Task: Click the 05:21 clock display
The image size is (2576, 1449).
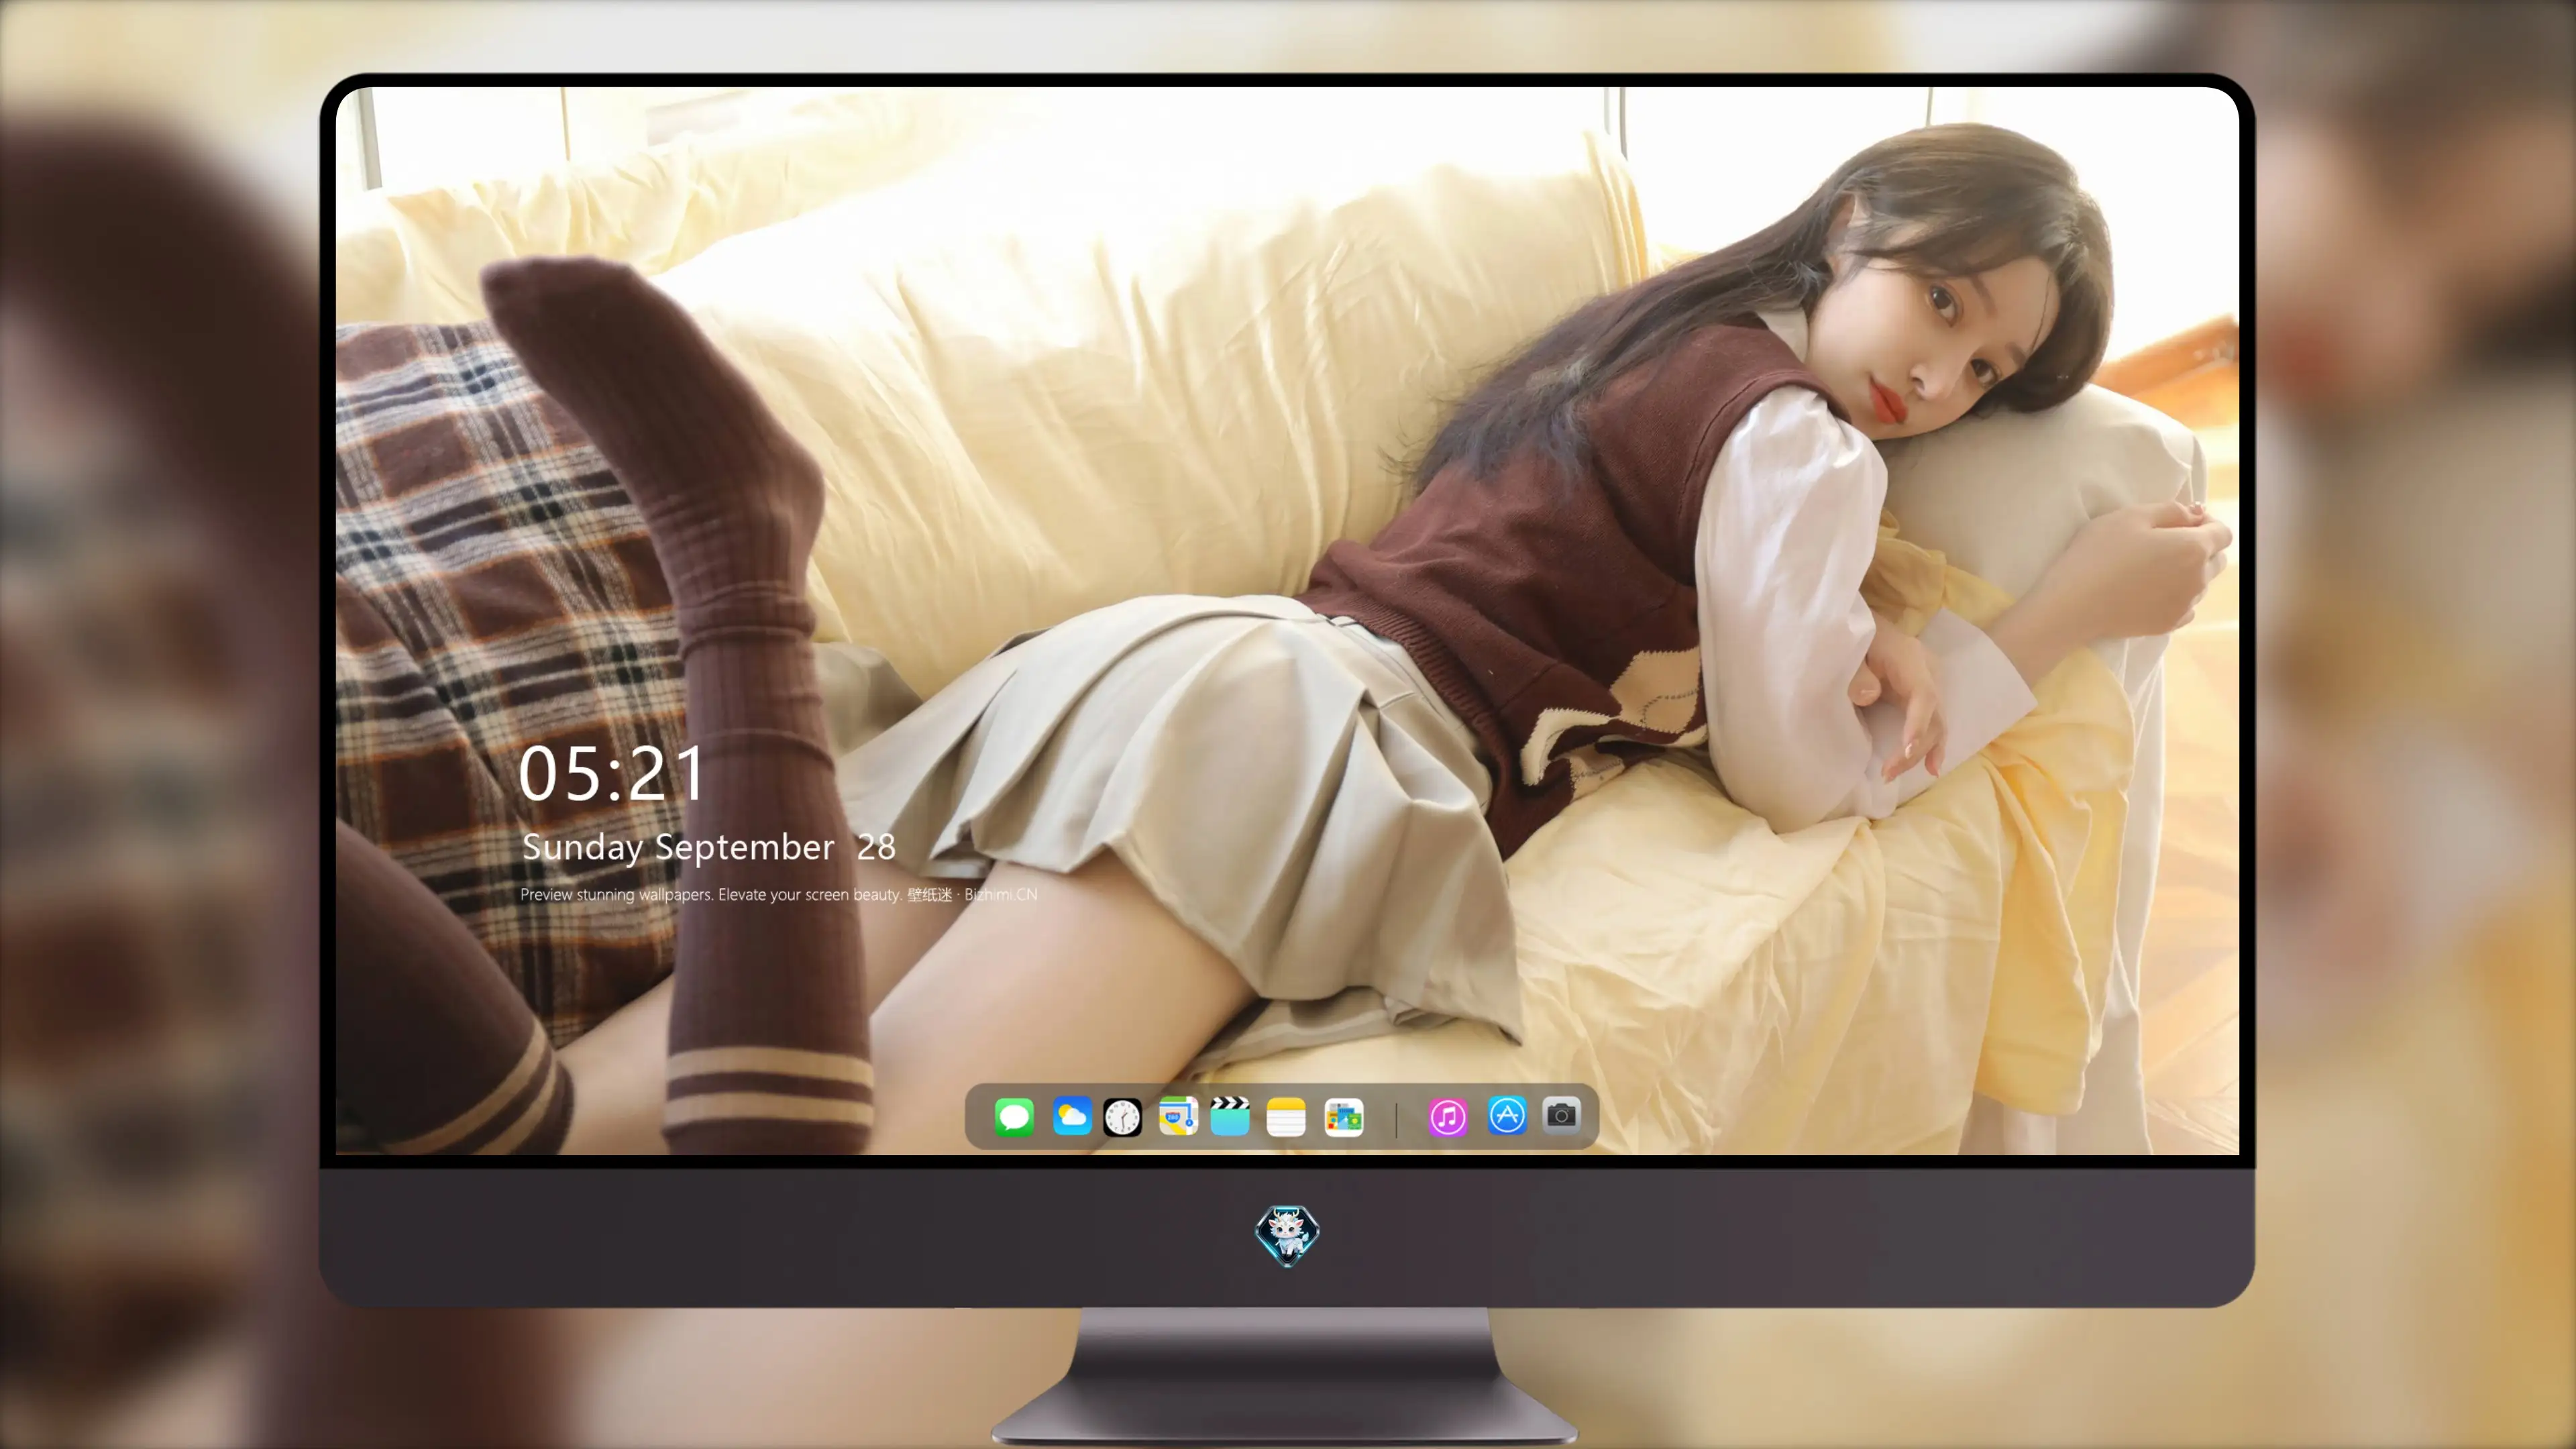Action: click(x=611, y=775)
